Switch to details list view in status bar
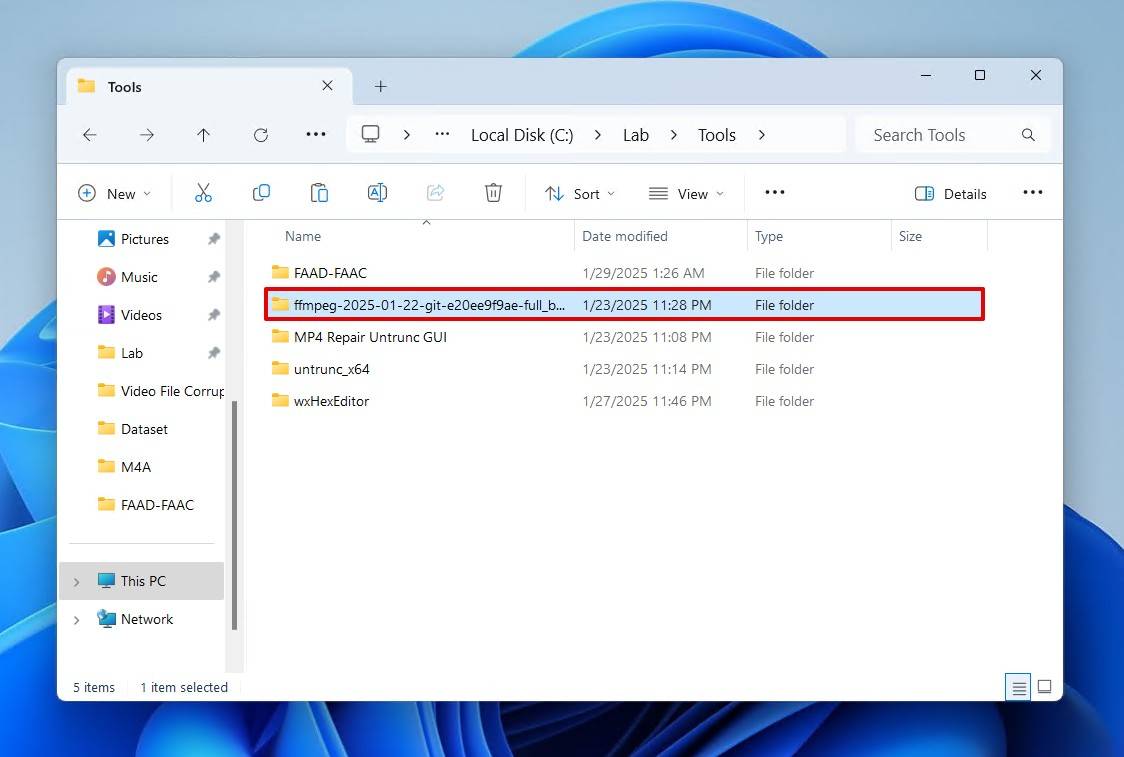This screenshot has width=1124, height=757. (x=1019, y=687)
